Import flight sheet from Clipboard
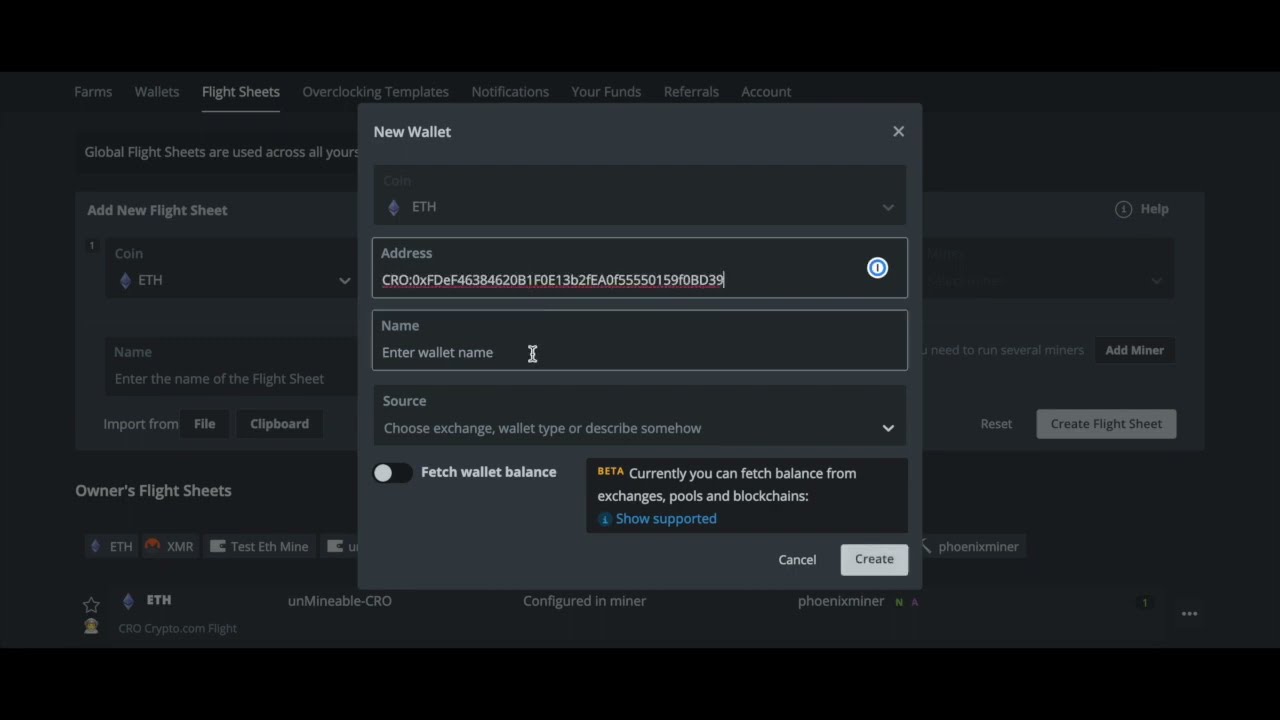 coord(279,424)
